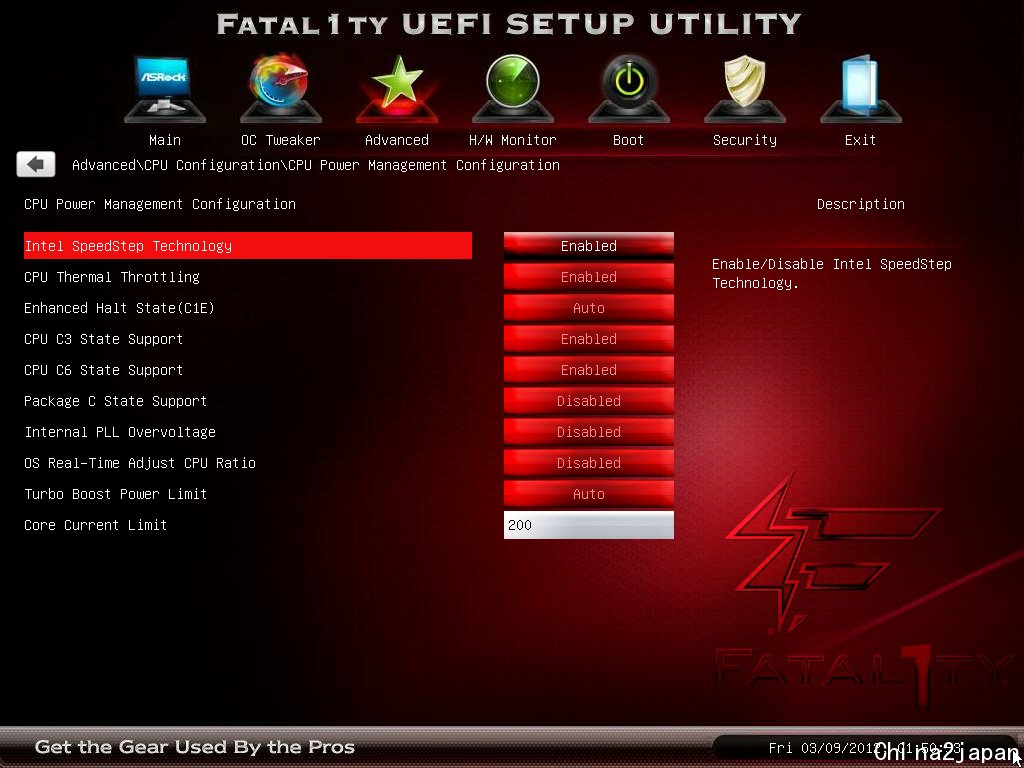Image resolution: width=1024 pixels, height=768 pixels.
Task: Click the CPU Power Management Configuration heading
Action: (160, 204)
